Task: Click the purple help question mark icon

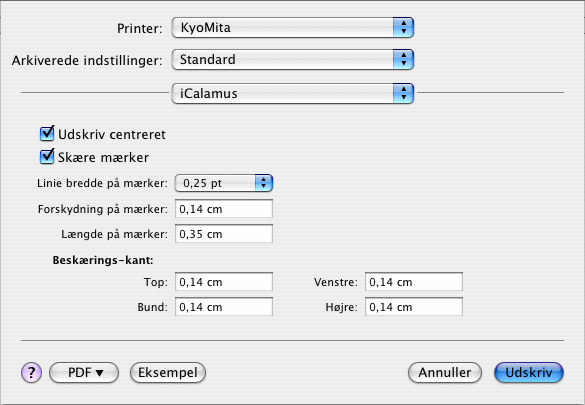Action: point(31,373)
